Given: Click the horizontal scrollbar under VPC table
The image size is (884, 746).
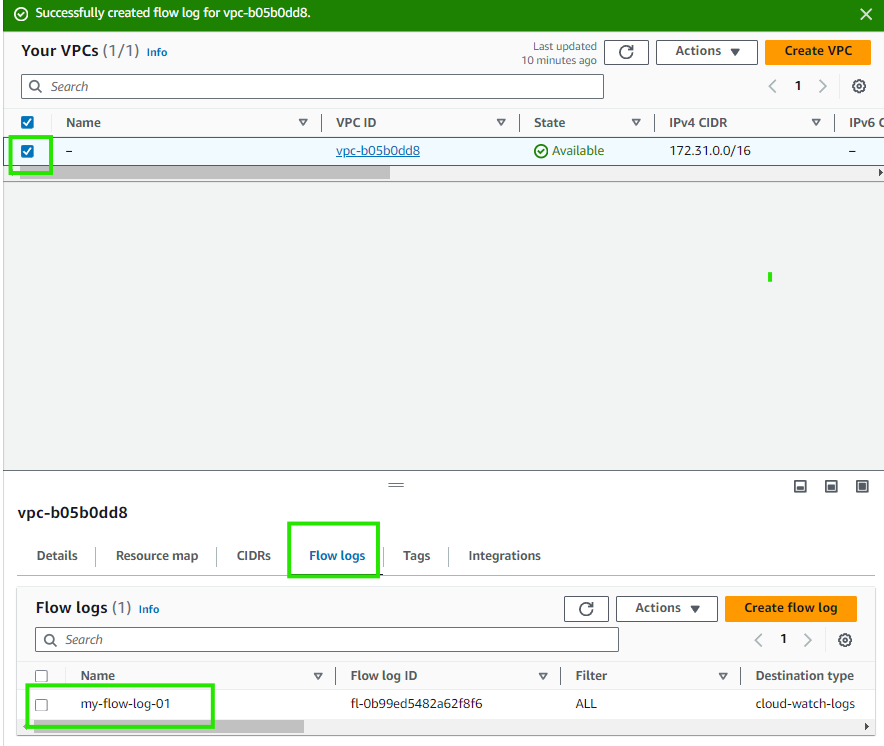Looking at the screenshot, I should (x=200, y=172).
